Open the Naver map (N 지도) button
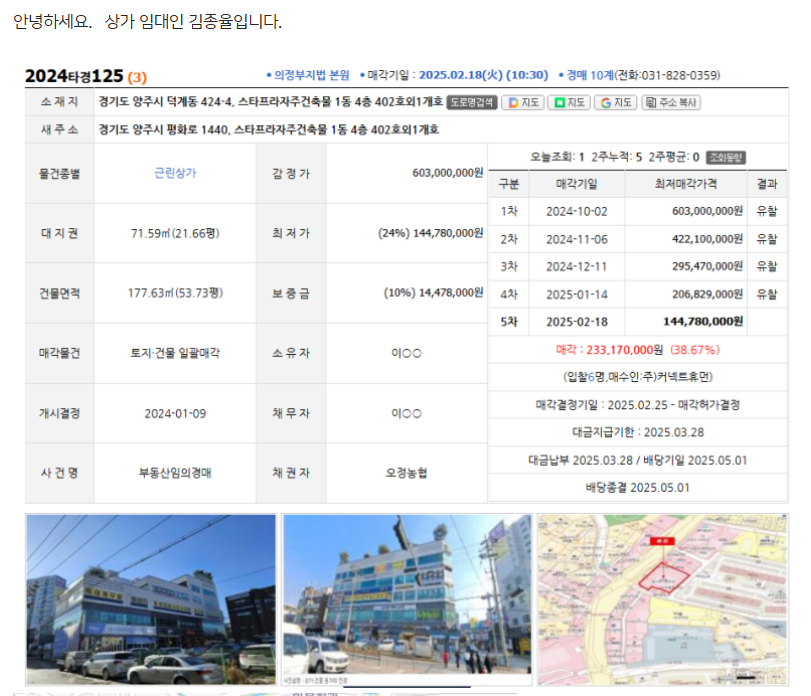The height and width of the screenshot is (696, 811). 569,102
